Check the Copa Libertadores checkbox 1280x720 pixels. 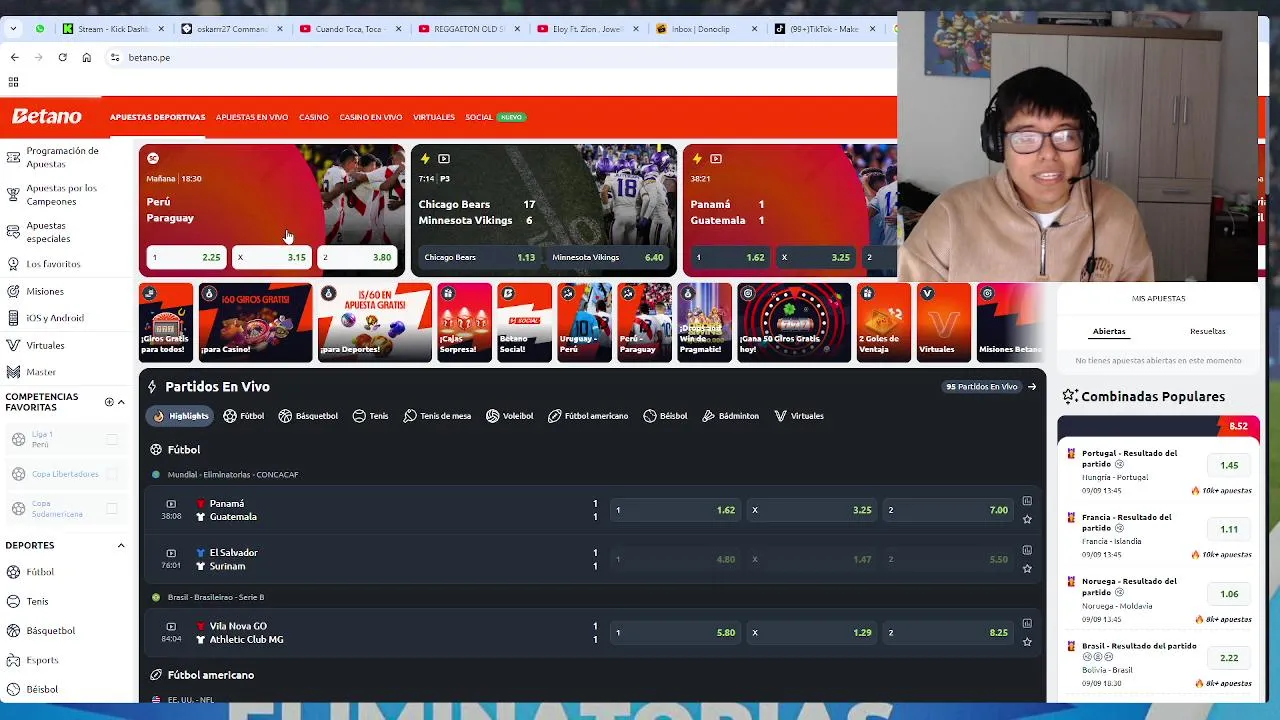112,474
